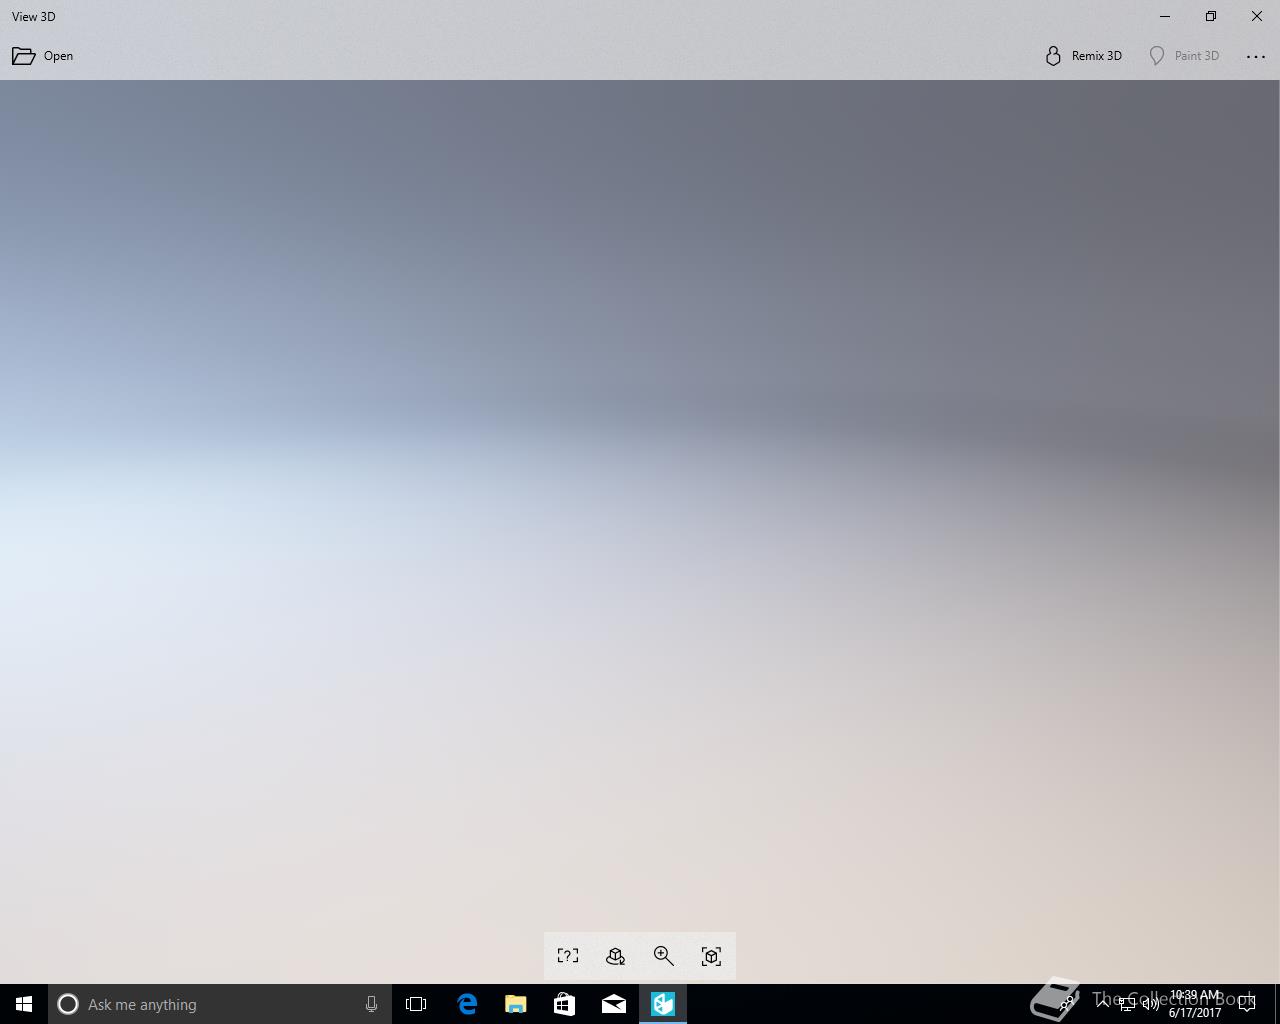Open the More options ellipsis menu
1280x1024 pixels.
tap(1256, 56)
